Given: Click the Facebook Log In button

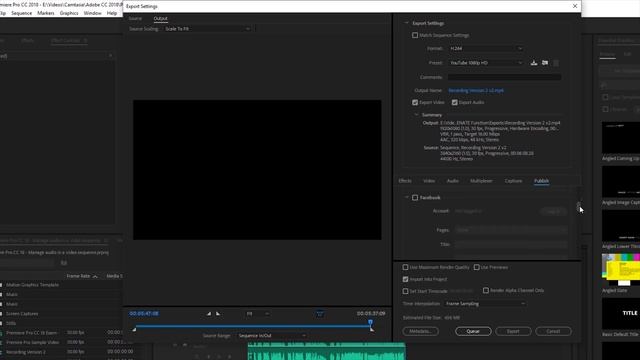Looking at the screenshot, I should pos(553,211).
